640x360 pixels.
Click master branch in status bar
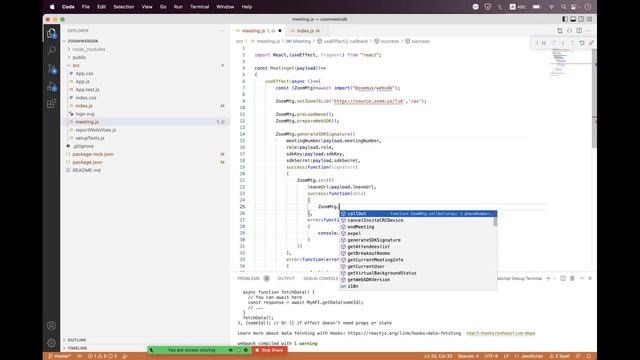coord(60,356)
